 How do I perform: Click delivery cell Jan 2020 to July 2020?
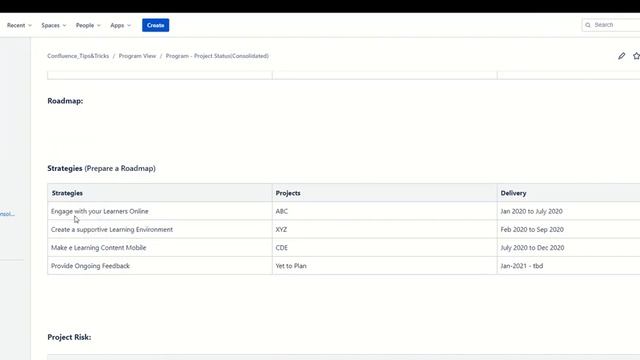(569, 211)
